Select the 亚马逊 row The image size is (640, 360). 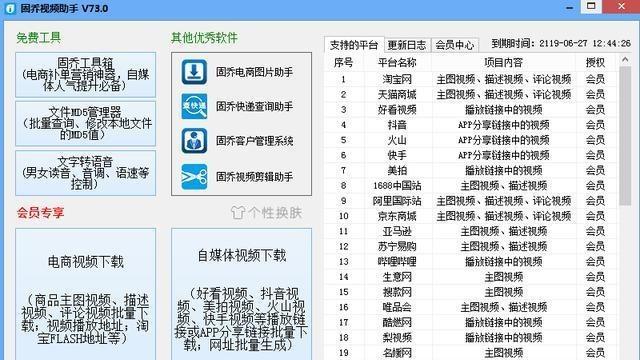[470, 231]
